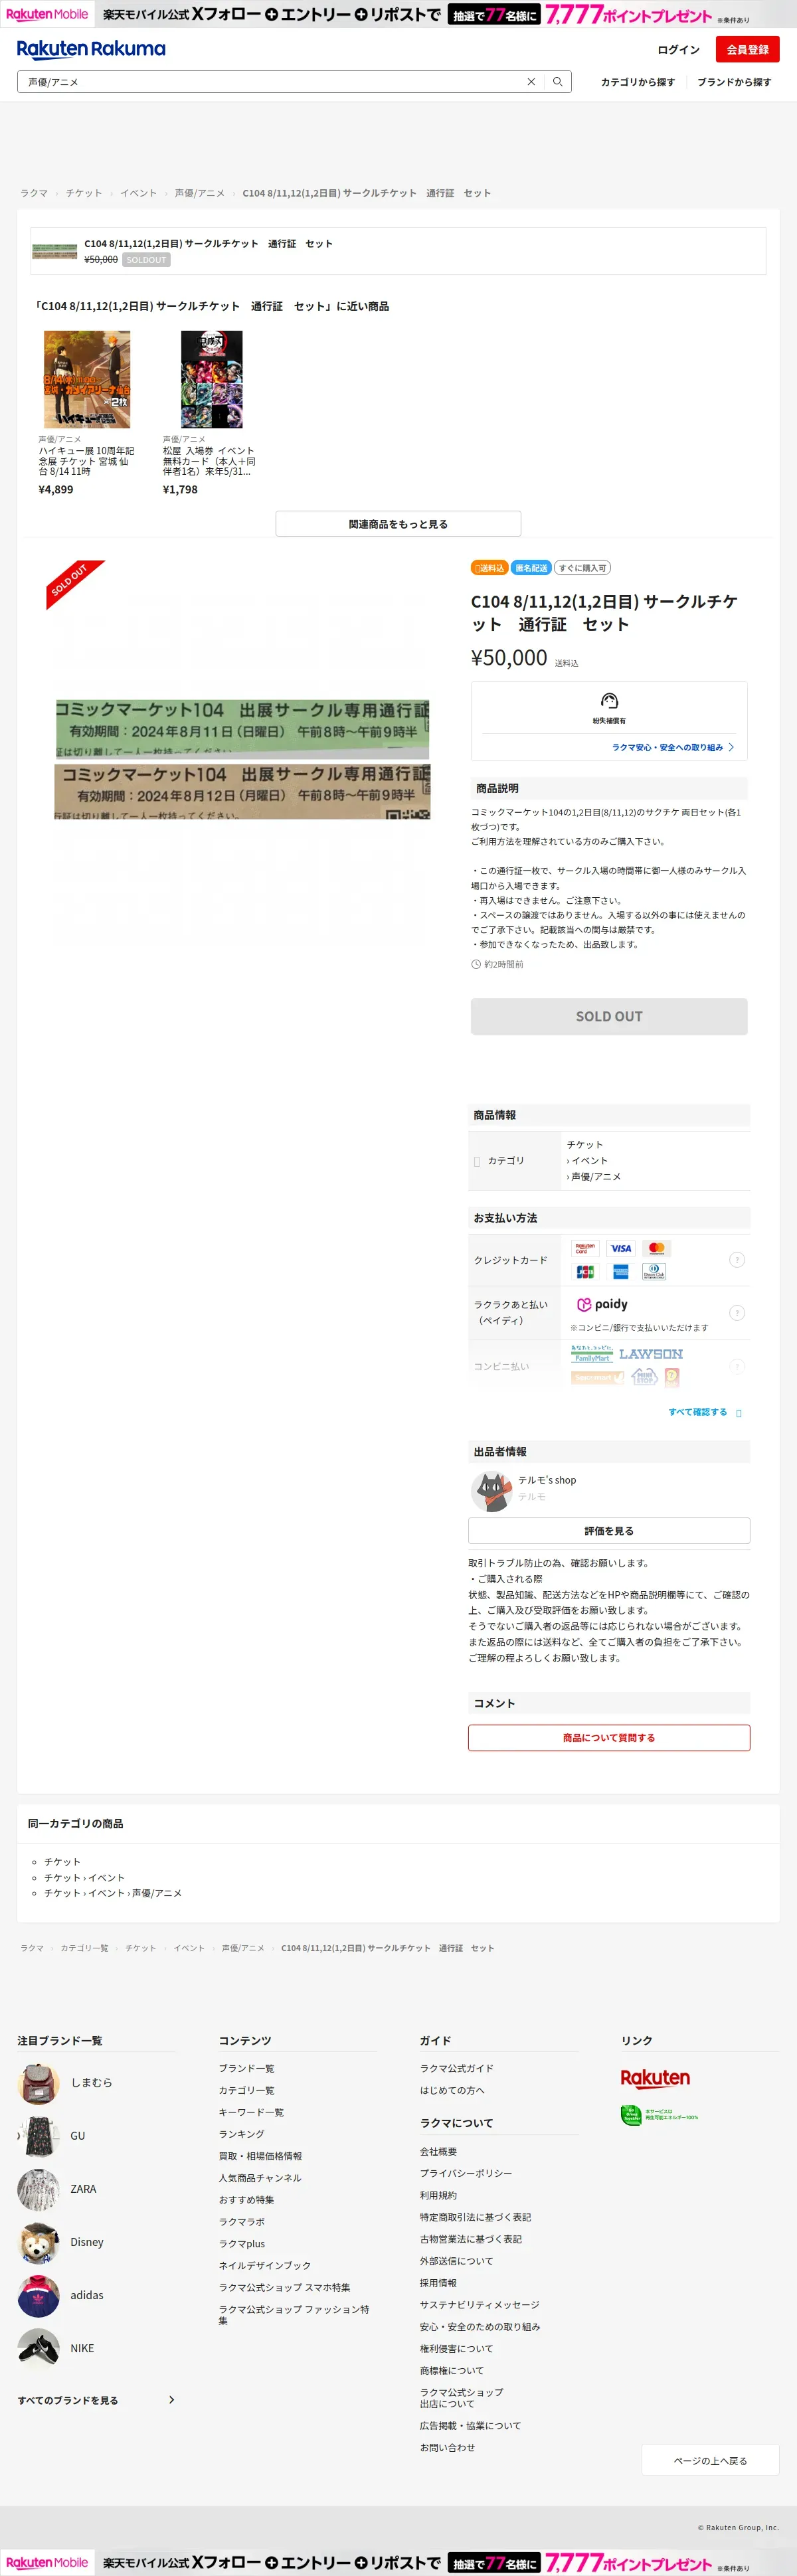797x2576 pixels.
Task: Open the 会社概要 footer link
Action: coord(438,2151)
